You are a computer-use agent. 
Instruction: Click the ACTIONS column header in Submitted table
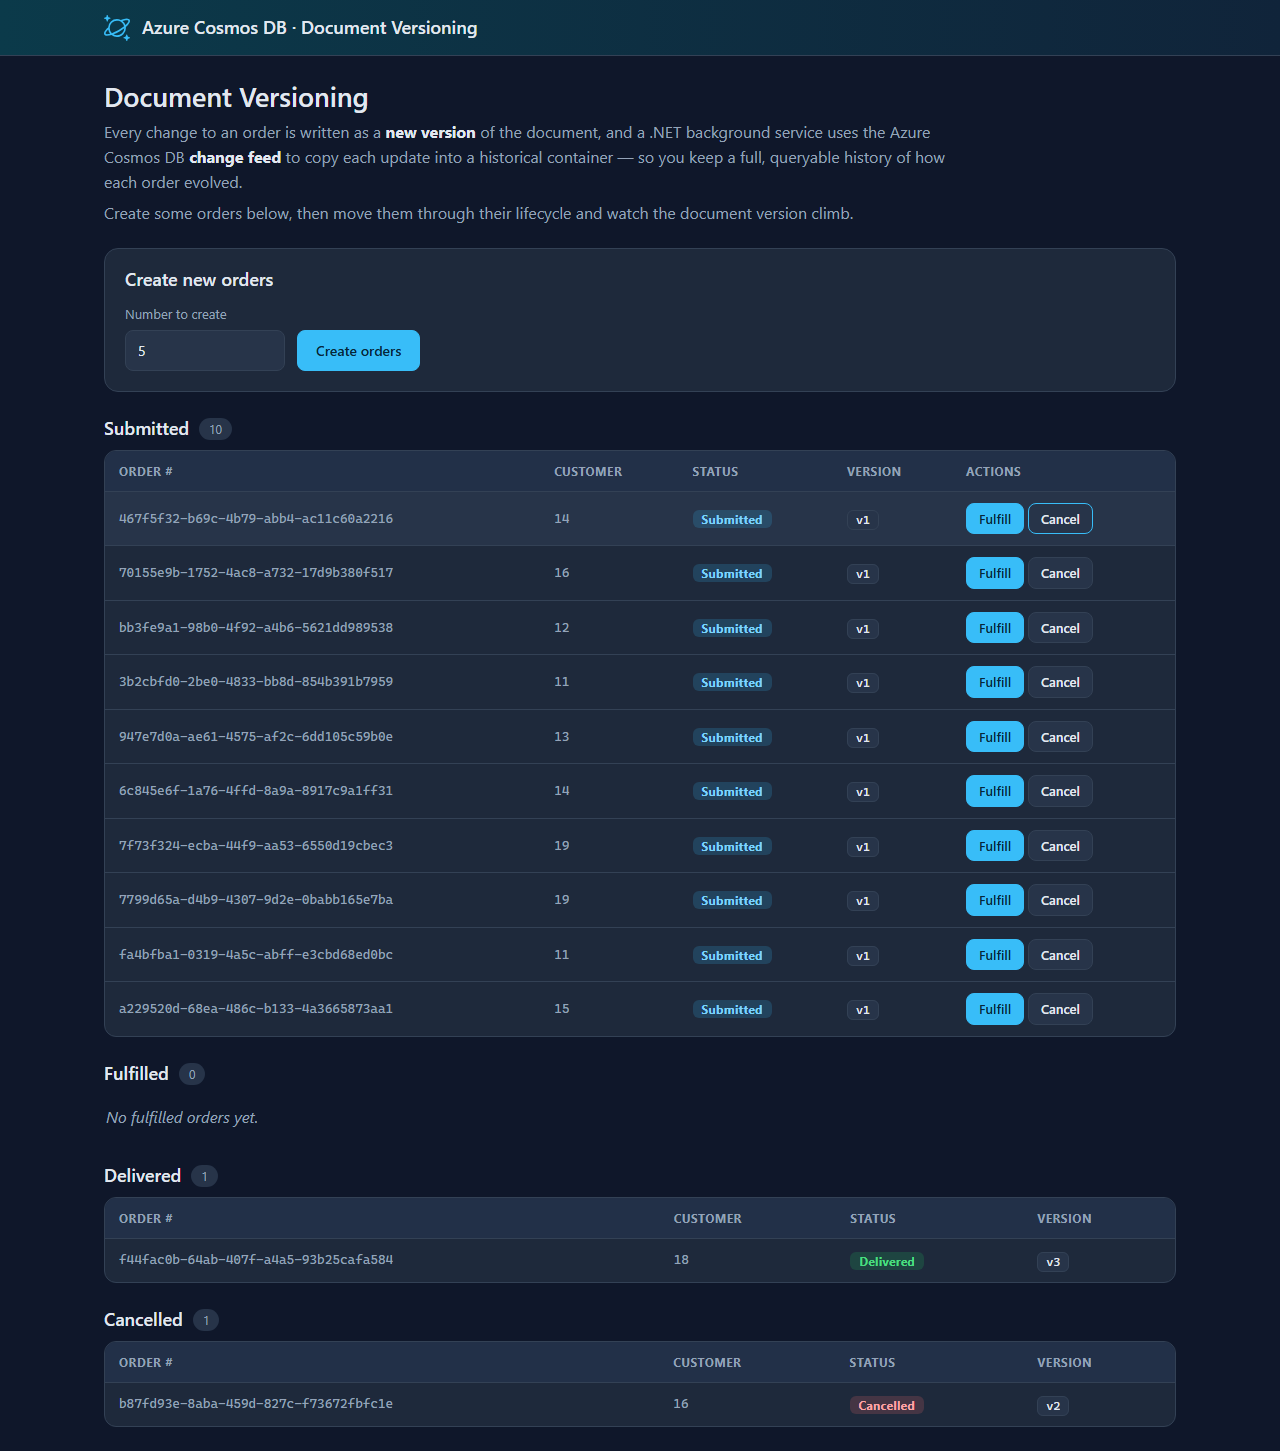click(x=993, y=471)
